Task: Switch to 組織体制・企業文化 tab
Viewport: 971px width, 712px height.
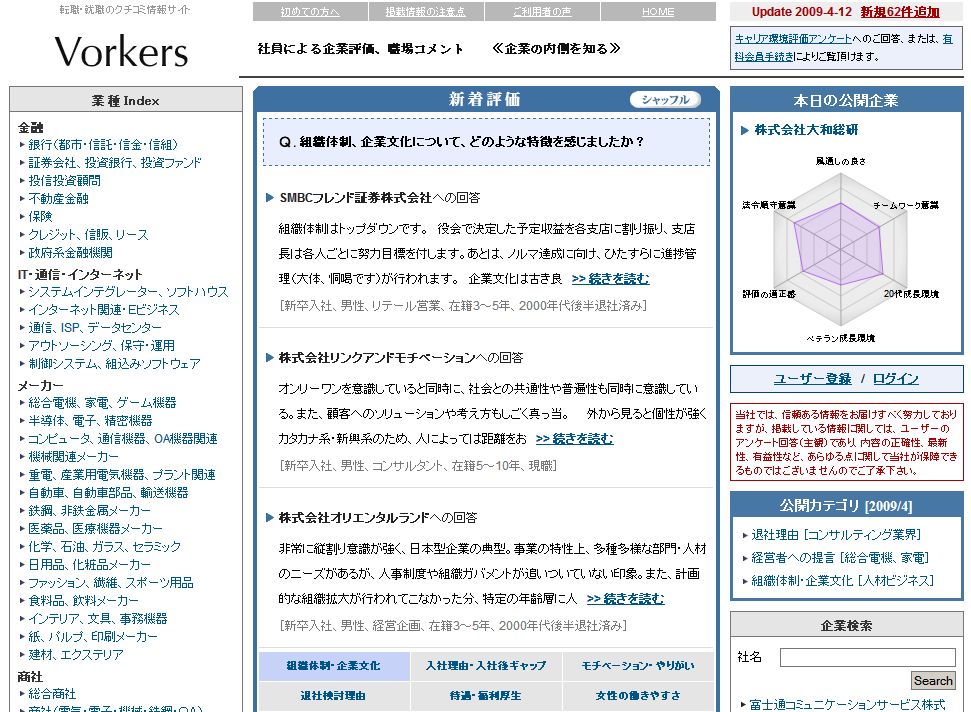Action: pos(334,666)
